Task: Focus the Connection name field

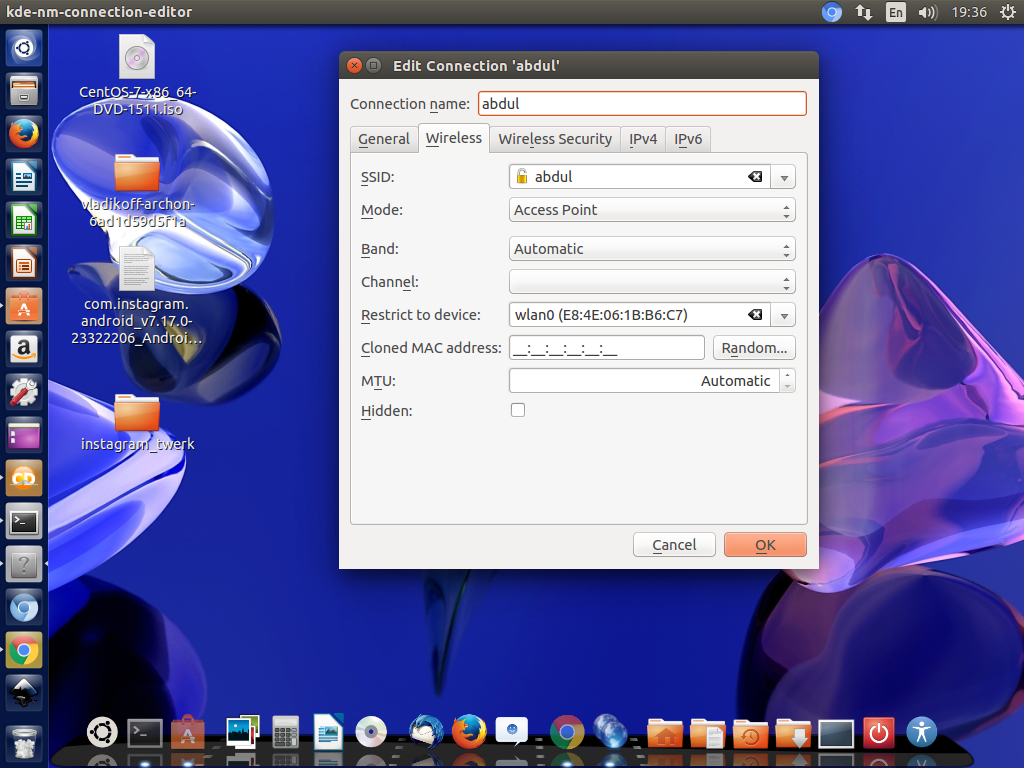Action: tap(642, 104)
